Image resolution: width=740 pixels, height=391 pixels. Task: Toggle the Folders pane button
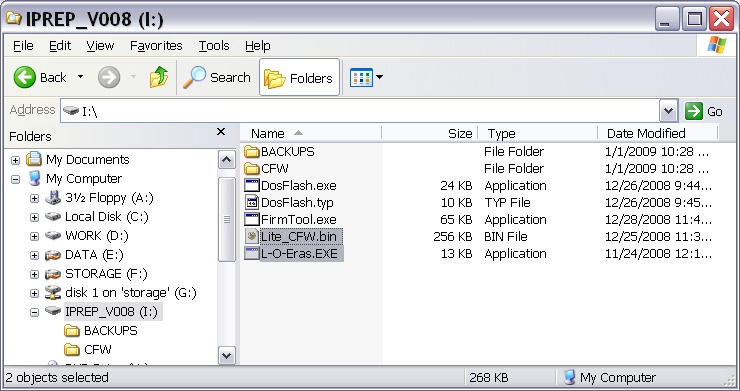(299, 77)
